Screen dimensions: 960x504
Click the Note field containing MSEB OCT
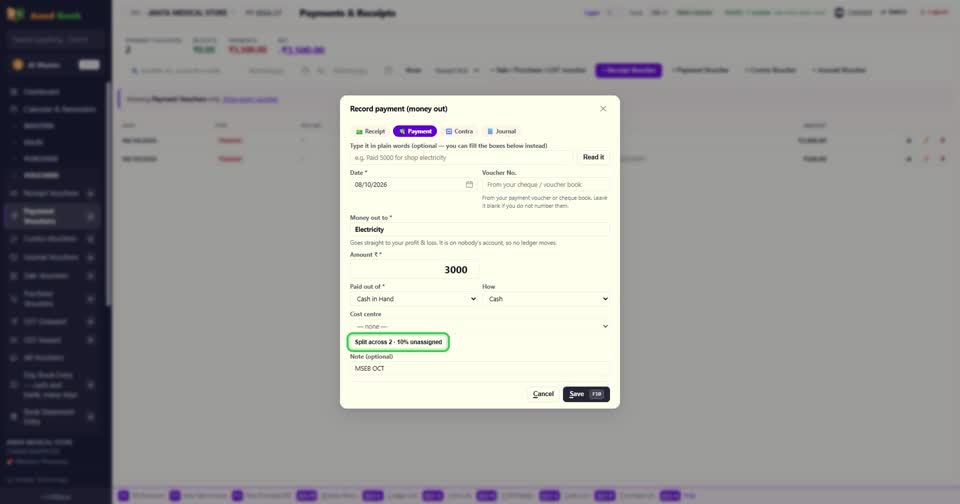click(x=479, y=369)
